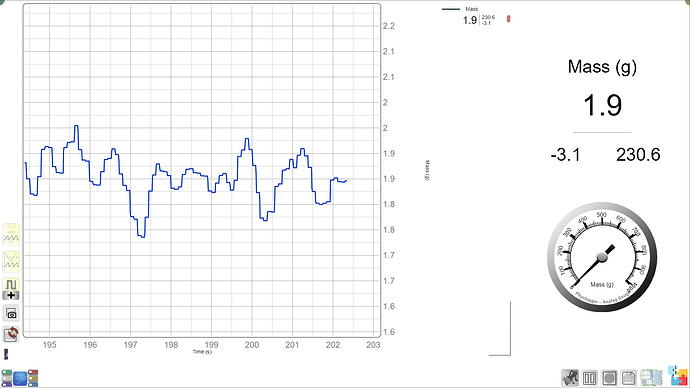Take a snapshot with the camera icon
690x388 pixels.
pyautogui.click(x=11, y=313)
